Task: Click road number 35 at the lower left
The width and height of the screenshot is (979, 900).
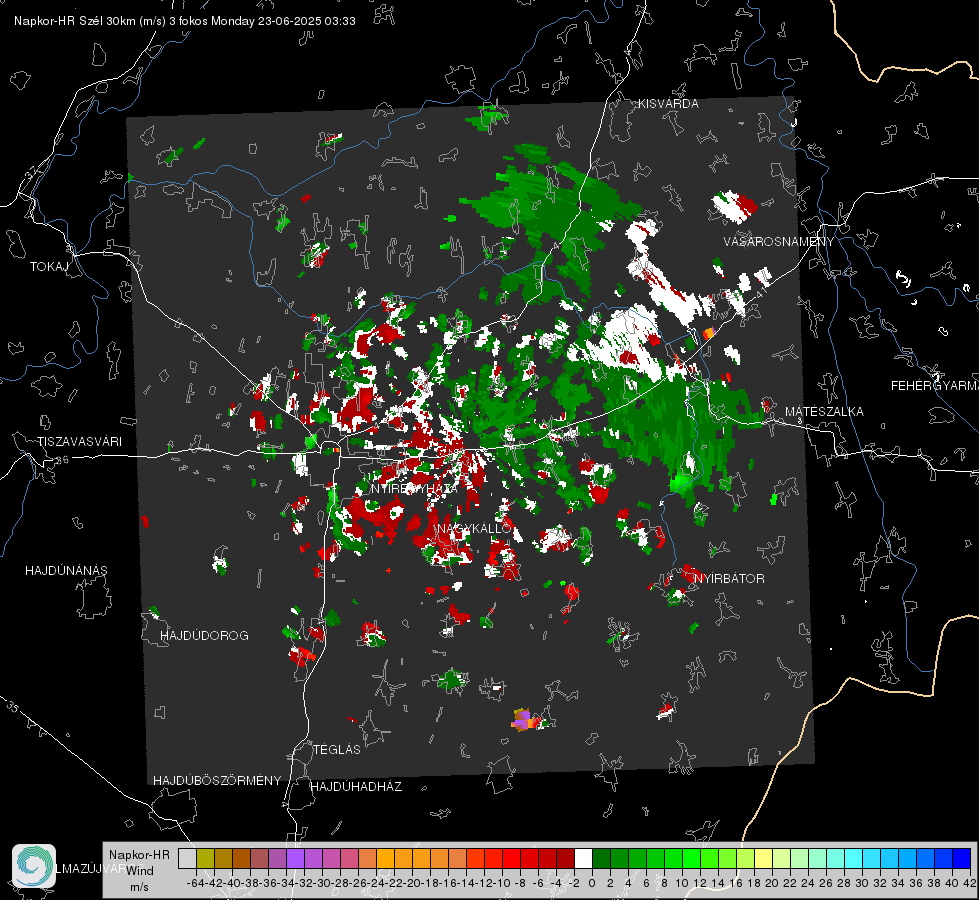Action: point(12,707)
